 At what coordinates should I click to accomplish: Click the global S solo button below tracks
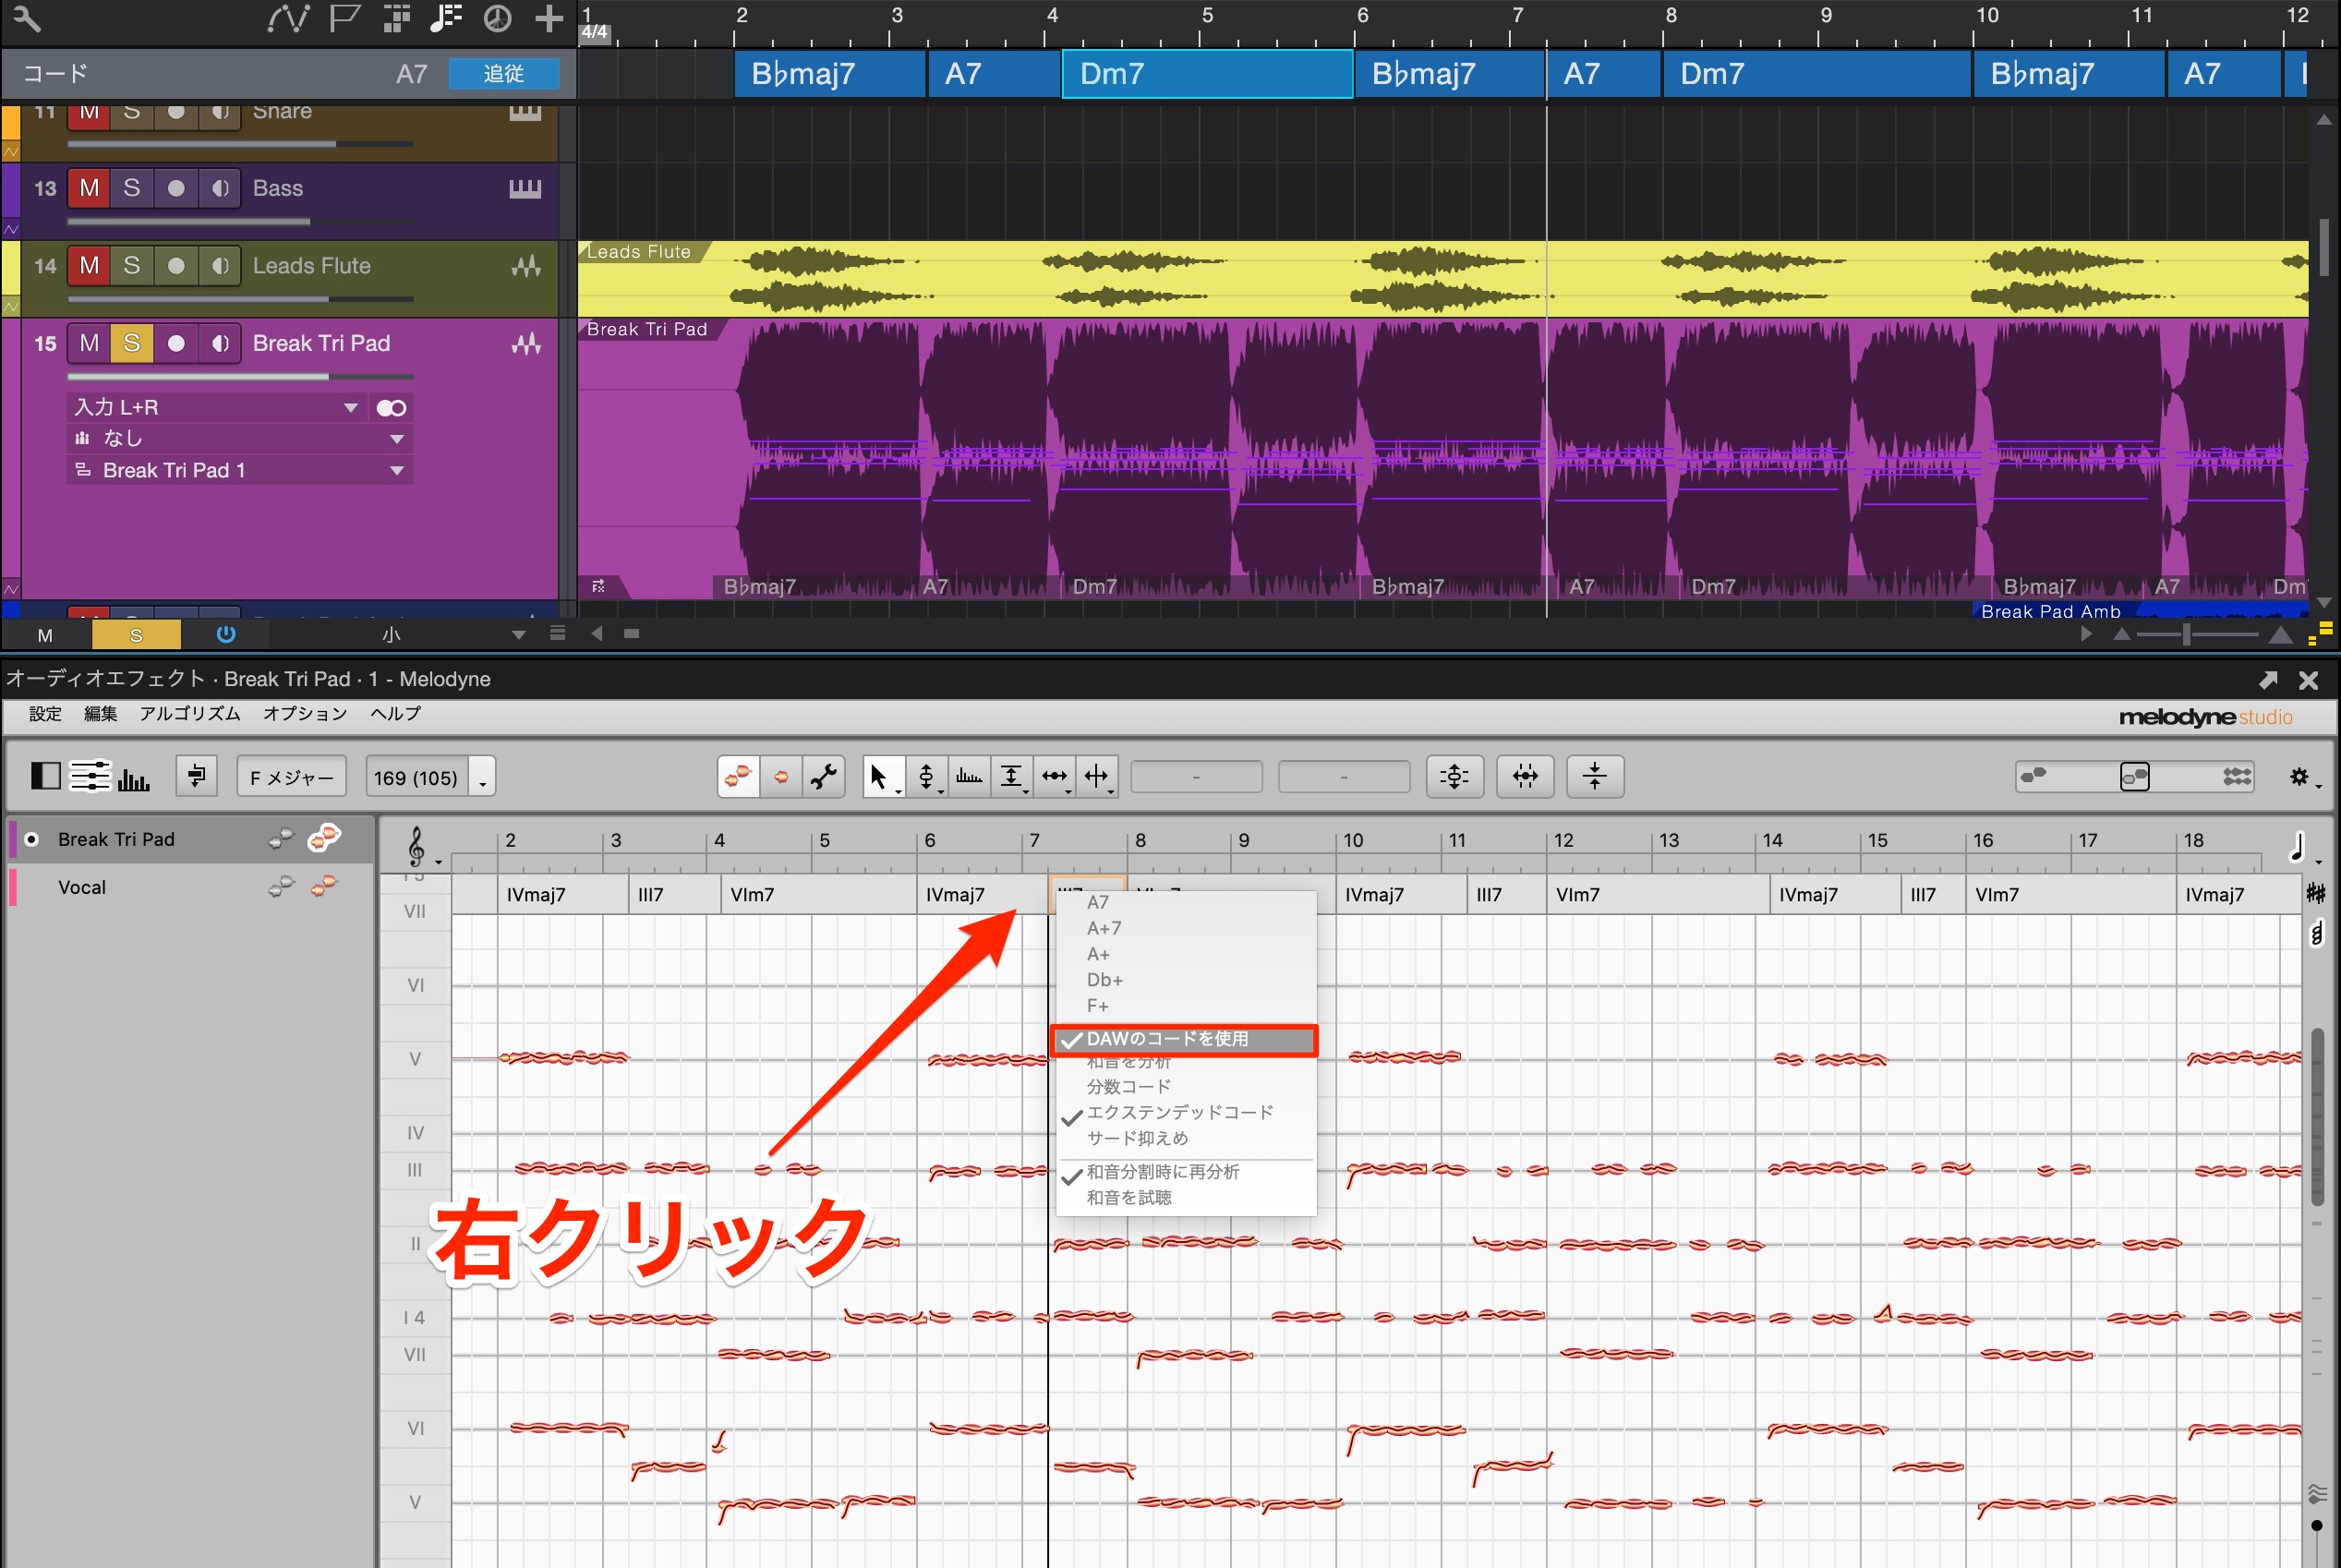tap(136, 635)
